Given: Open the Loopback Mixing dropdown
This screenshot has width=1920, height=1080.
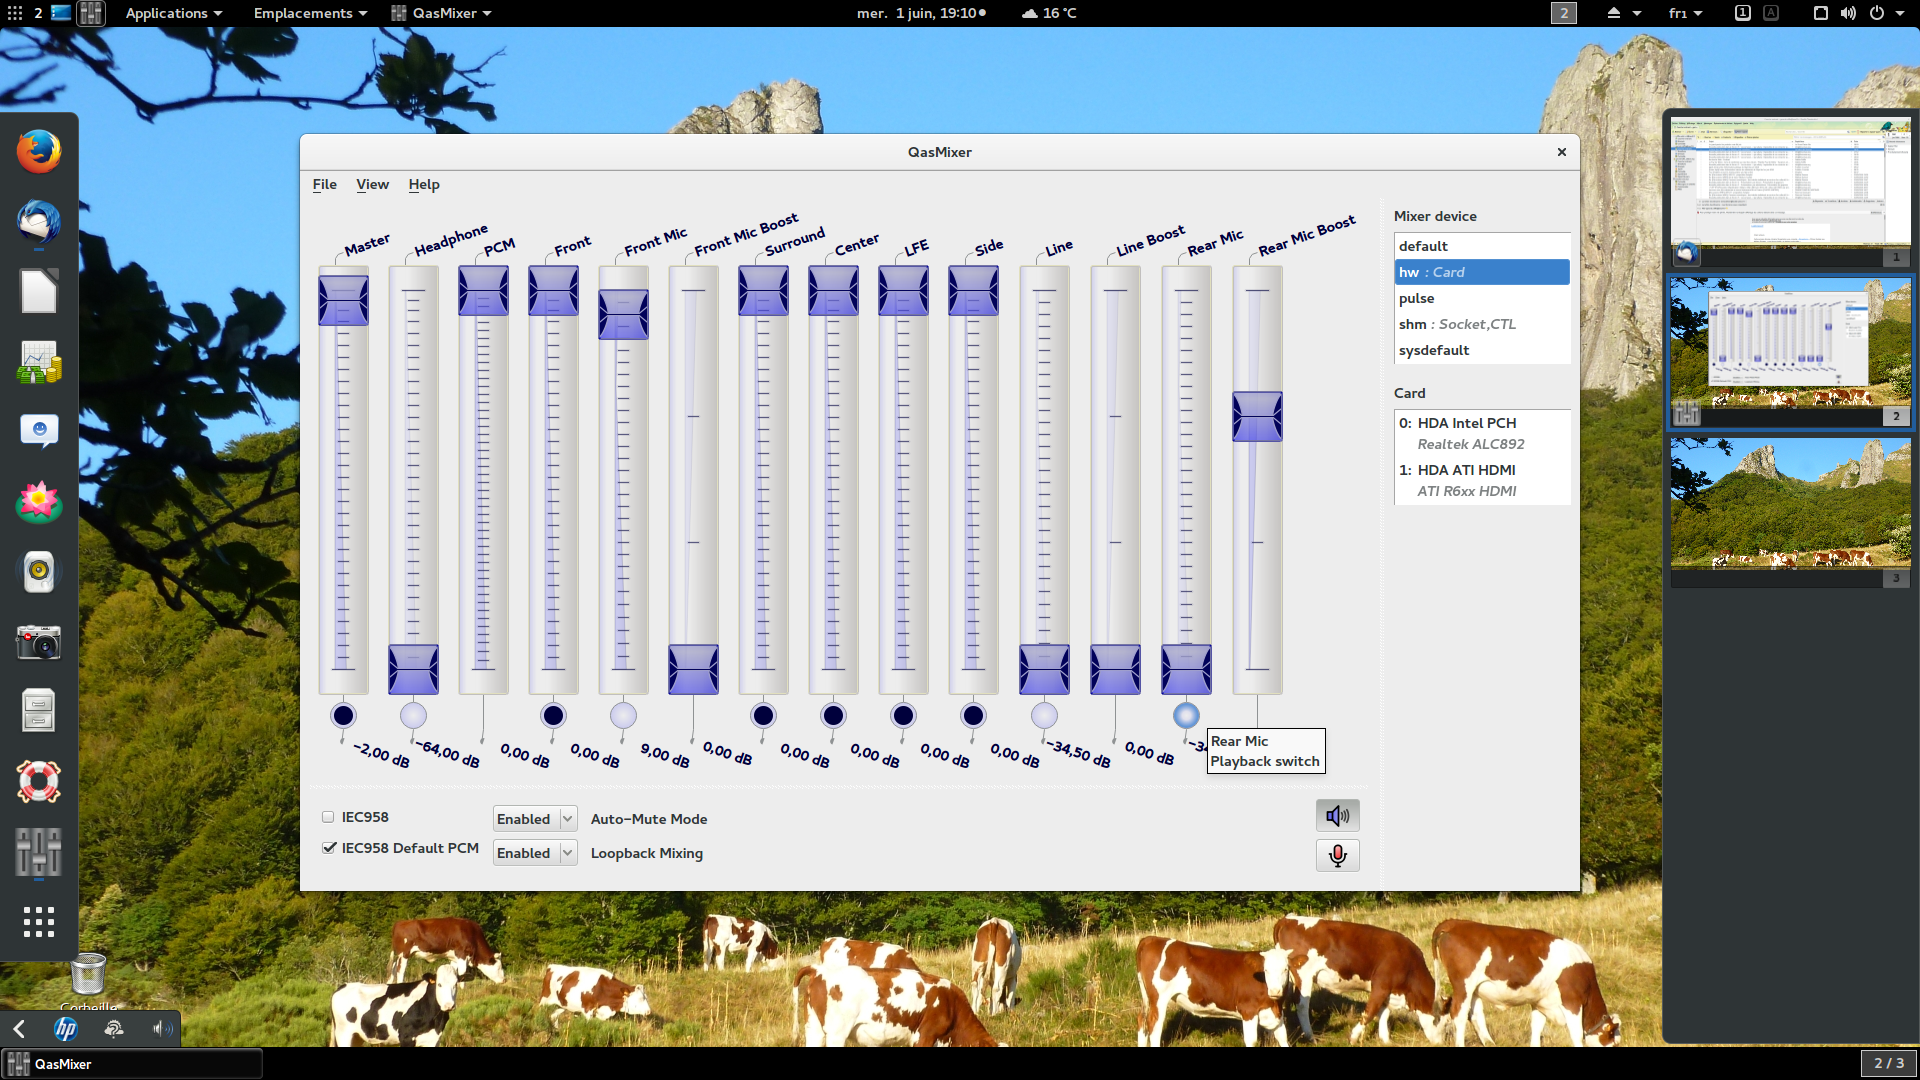Looking at the screenshot, I should point(535,853).
